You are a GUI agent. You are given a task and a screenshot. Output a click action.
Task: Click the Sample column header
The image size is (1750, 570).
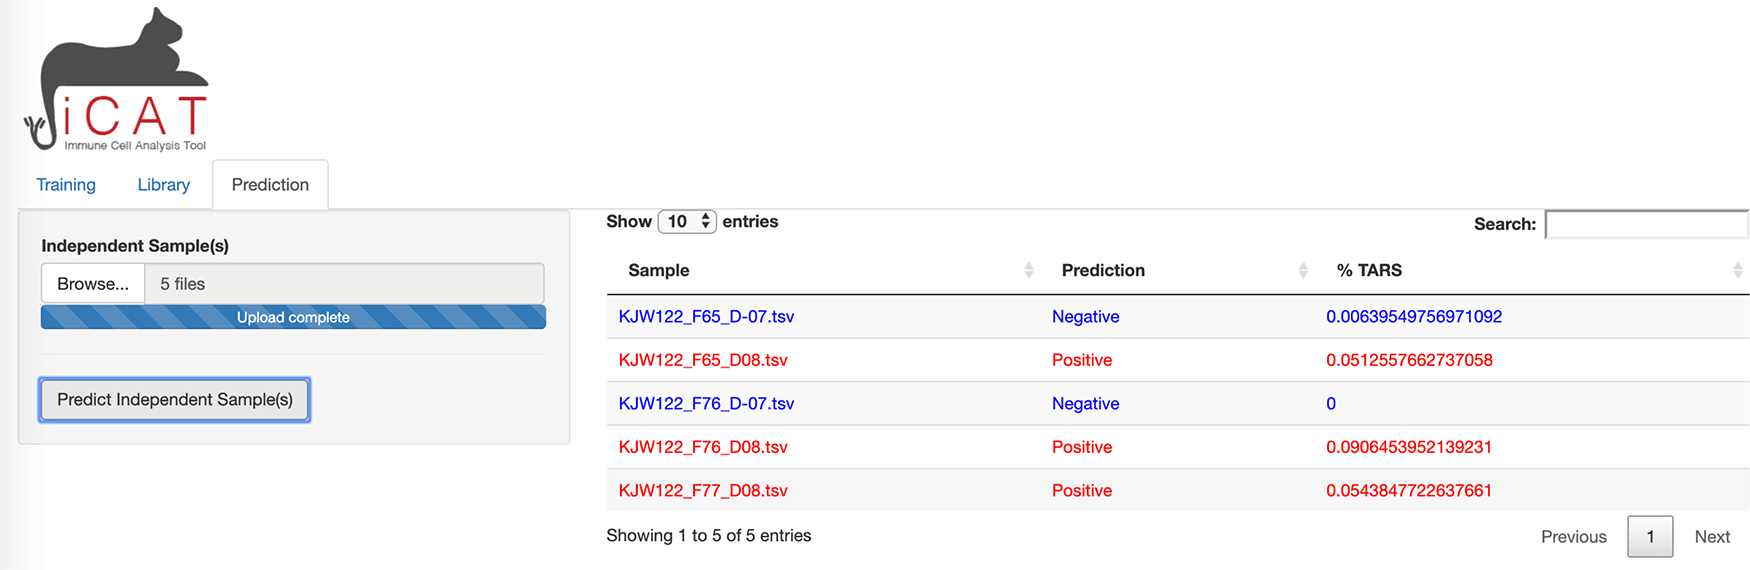659,270
